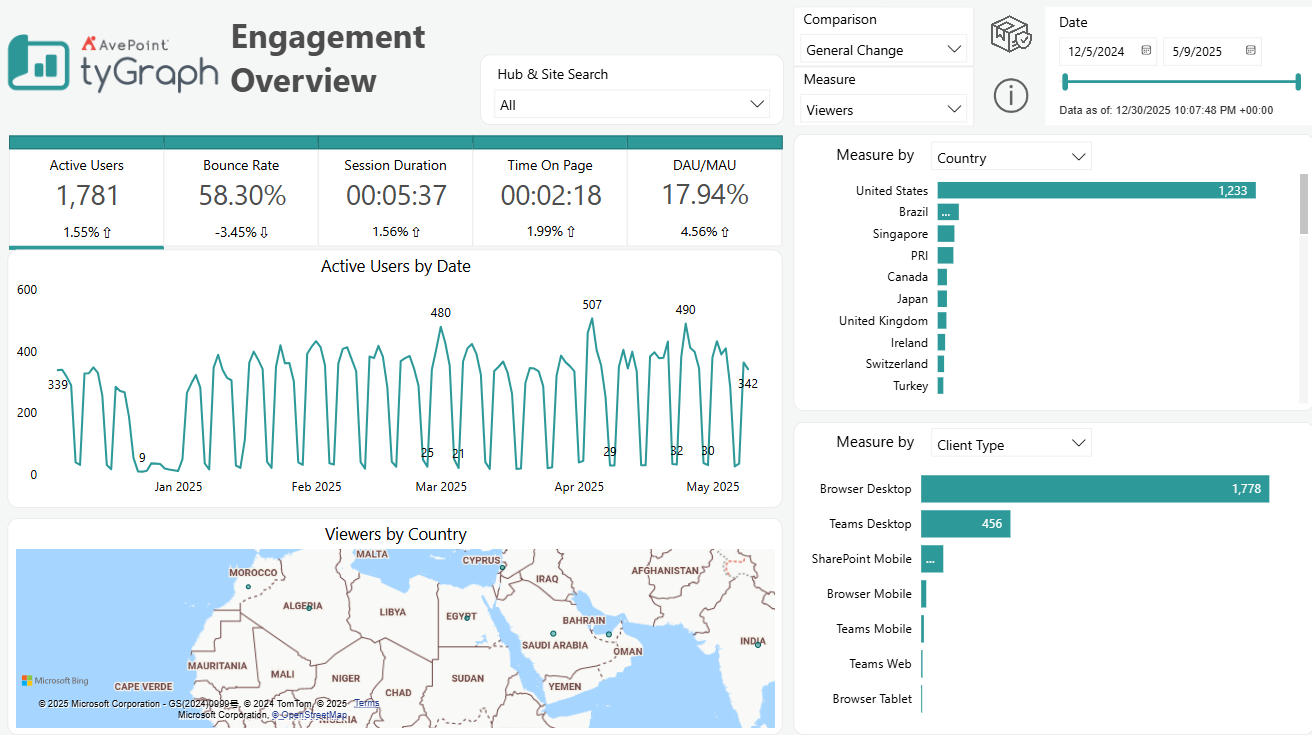Open the calendar picker for 12/5/2024
This screenshot has width=1312, height=735.
coord(1146,51)
